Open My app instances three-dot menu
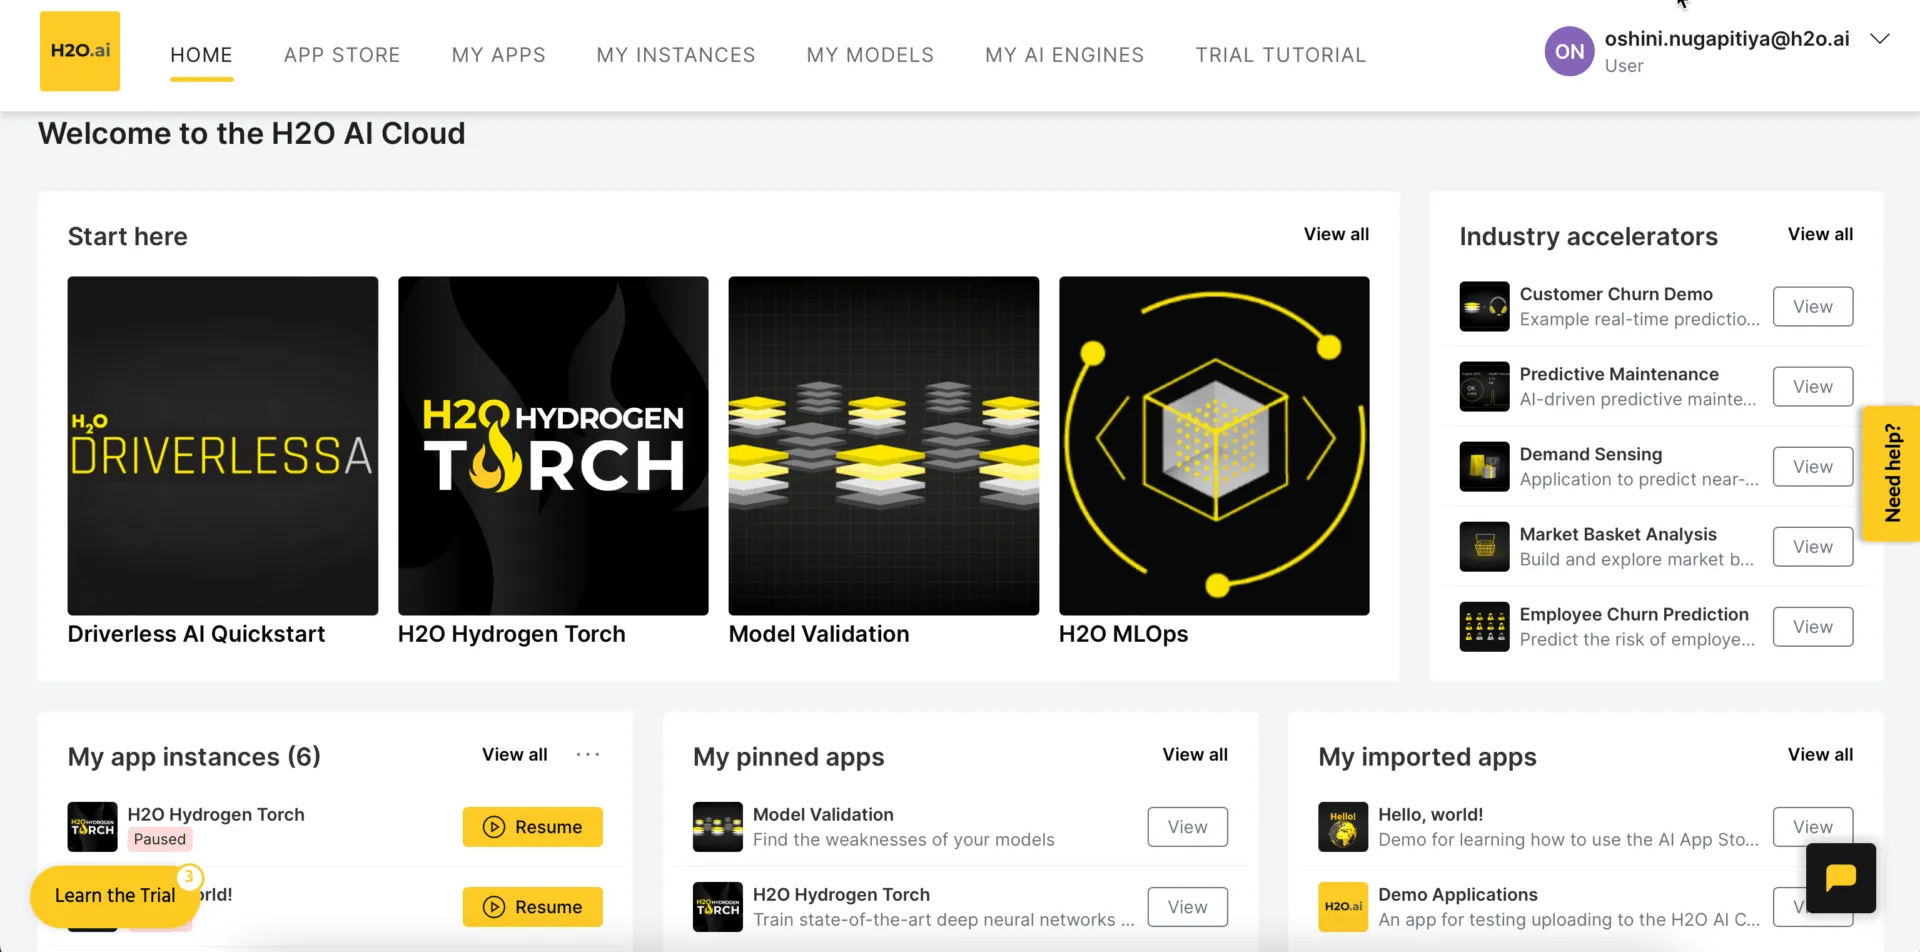Screen dimensions: 1920x952 click(x=588, y=754)
